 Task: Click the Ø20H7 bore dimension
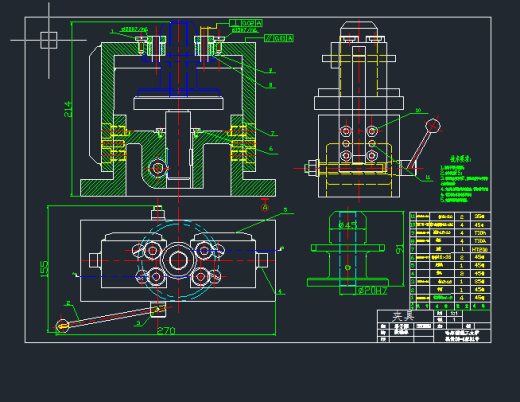tap(372, 291)
